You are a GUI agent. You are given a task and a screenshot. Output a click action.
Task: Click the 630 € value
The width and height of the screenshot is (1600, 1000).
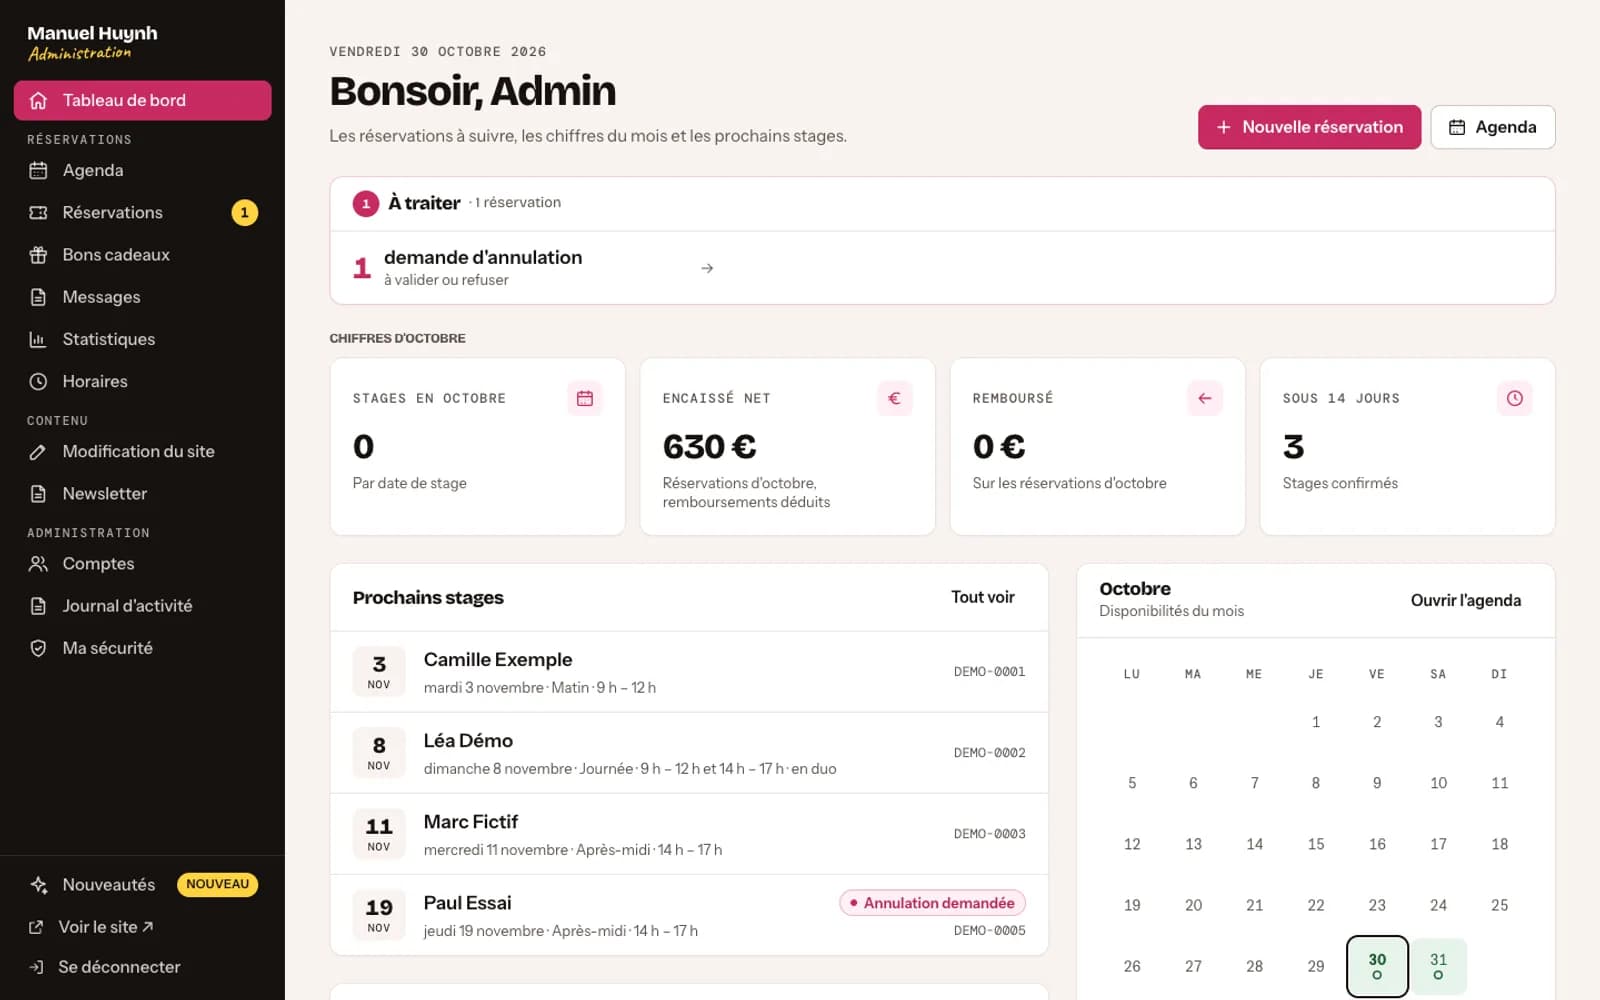click(x=709, y=446)
